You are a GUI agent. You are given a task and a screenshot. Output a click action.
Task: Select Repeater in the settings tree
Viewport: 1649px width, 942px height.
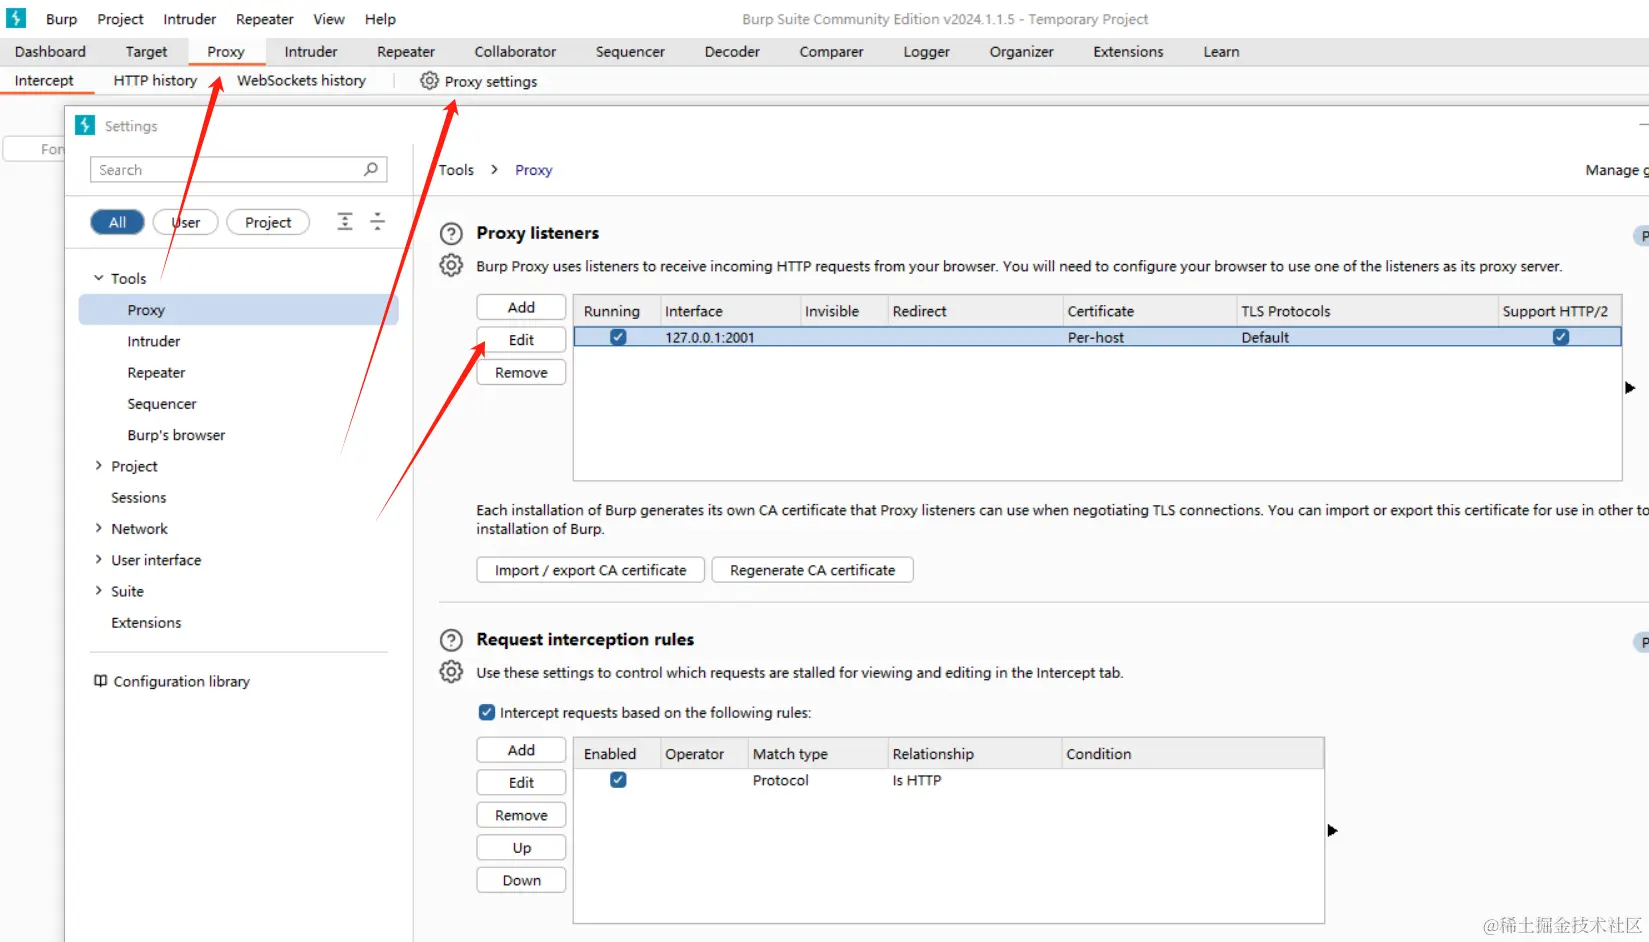click(156, 372)
